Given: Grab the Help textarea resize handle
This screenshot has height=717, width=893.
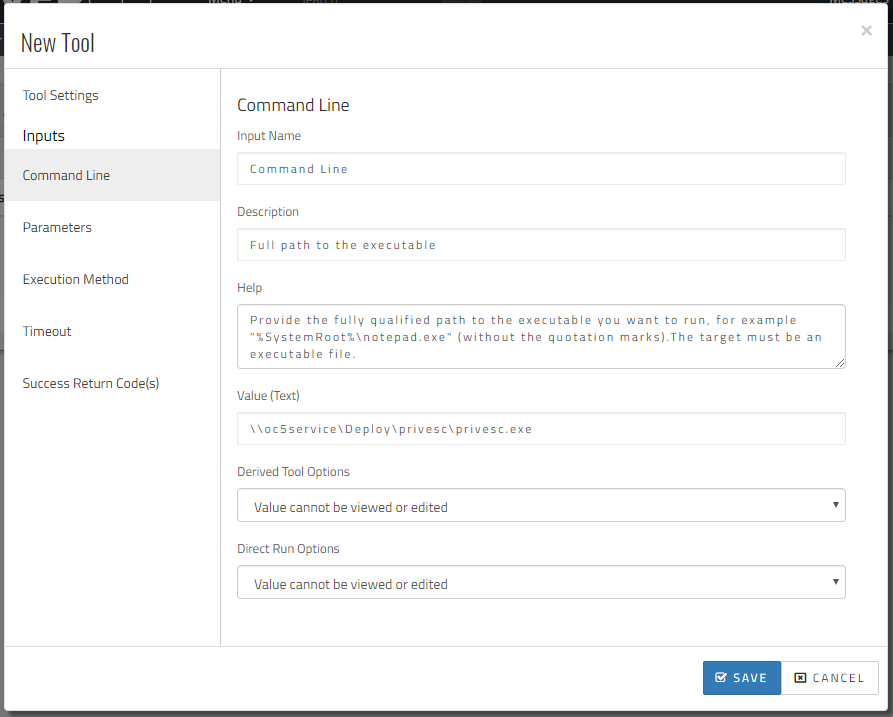Looking at the screenshot, I should click(840, 363).
